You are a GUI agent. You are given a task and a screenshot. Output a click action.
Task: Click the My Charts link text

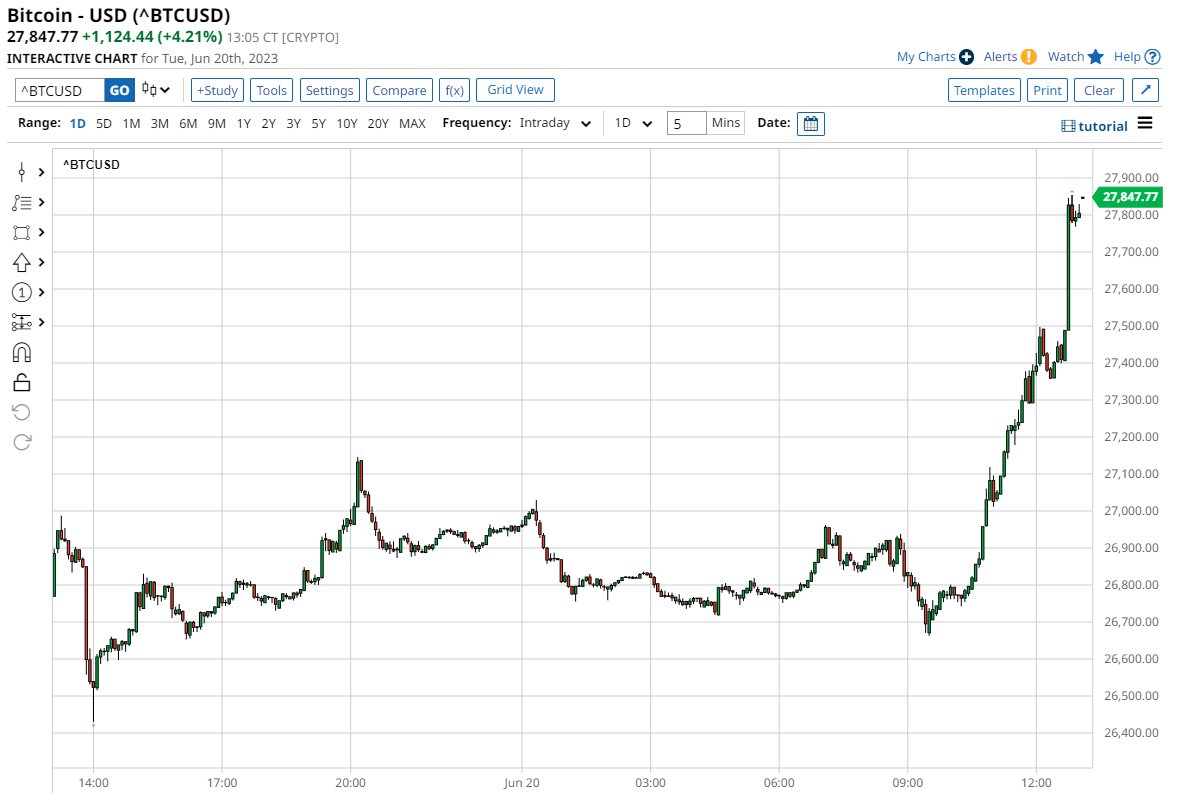coord(926,57)
